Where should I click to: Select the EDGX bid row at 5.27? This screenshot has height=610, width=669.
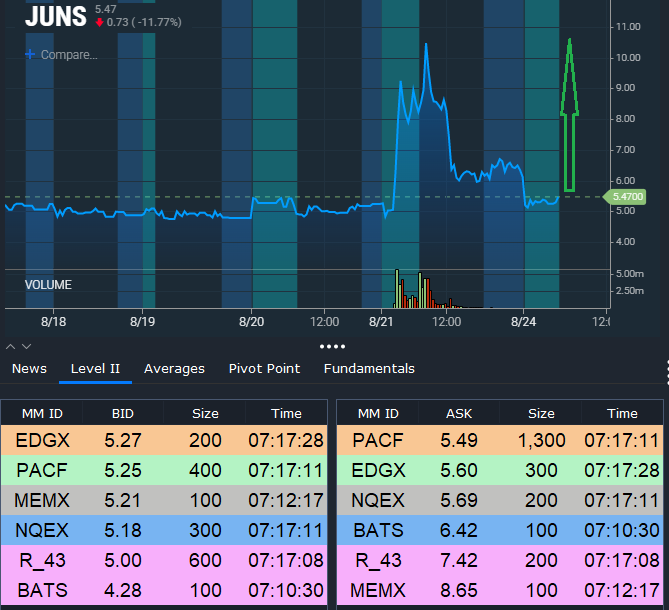(164, 440)
